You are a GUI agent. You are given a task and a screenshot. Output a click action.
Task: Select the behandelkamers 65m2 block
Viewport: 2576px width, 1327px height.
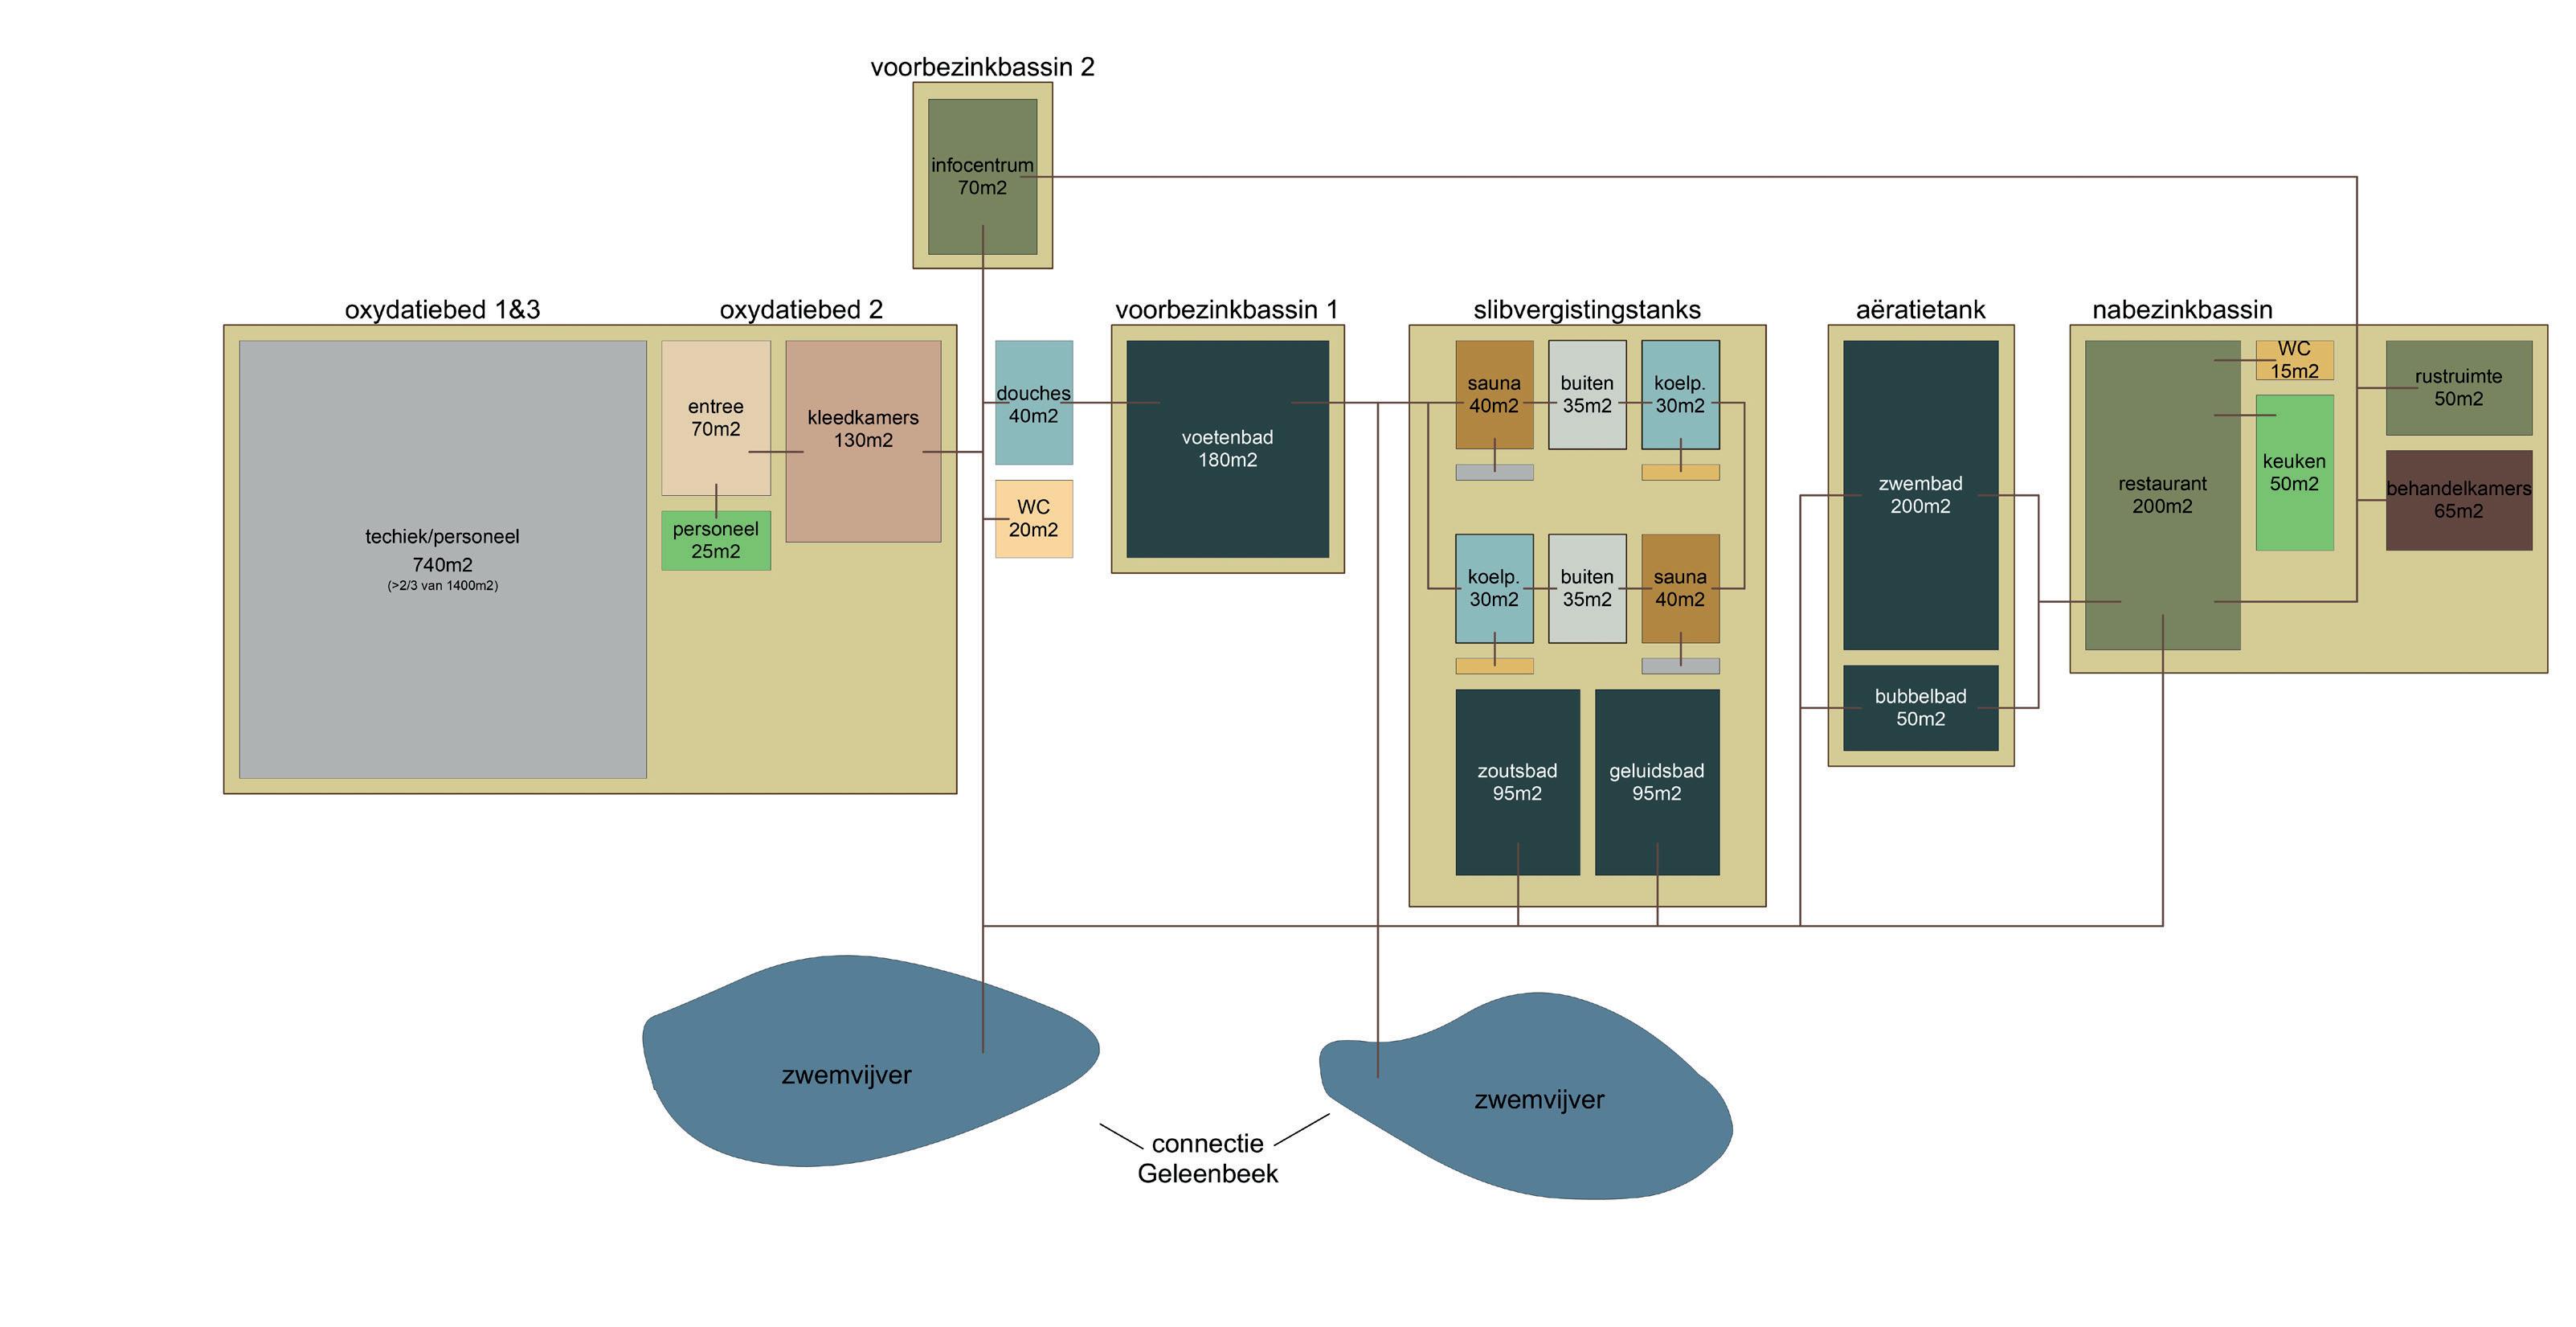2458,499
